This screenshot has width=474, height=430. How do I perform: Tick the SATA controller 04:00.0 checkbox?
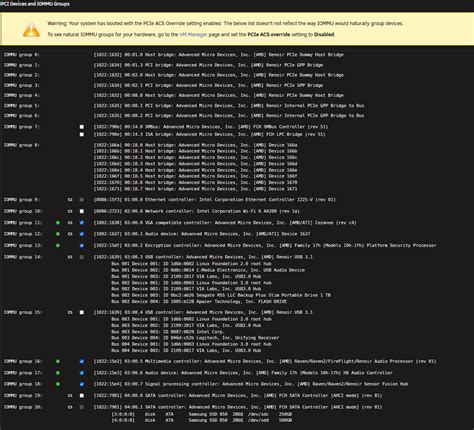coord(82,396)
